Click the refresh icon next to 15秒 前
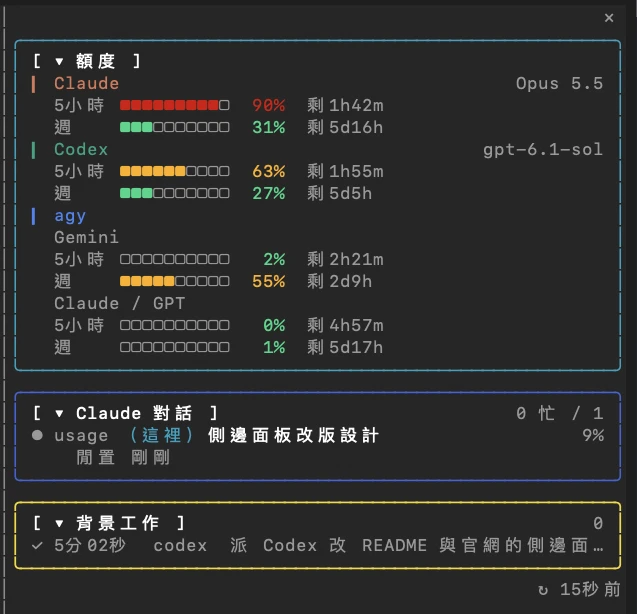Viewport: 637px width, 614px height. click(543, 590)
